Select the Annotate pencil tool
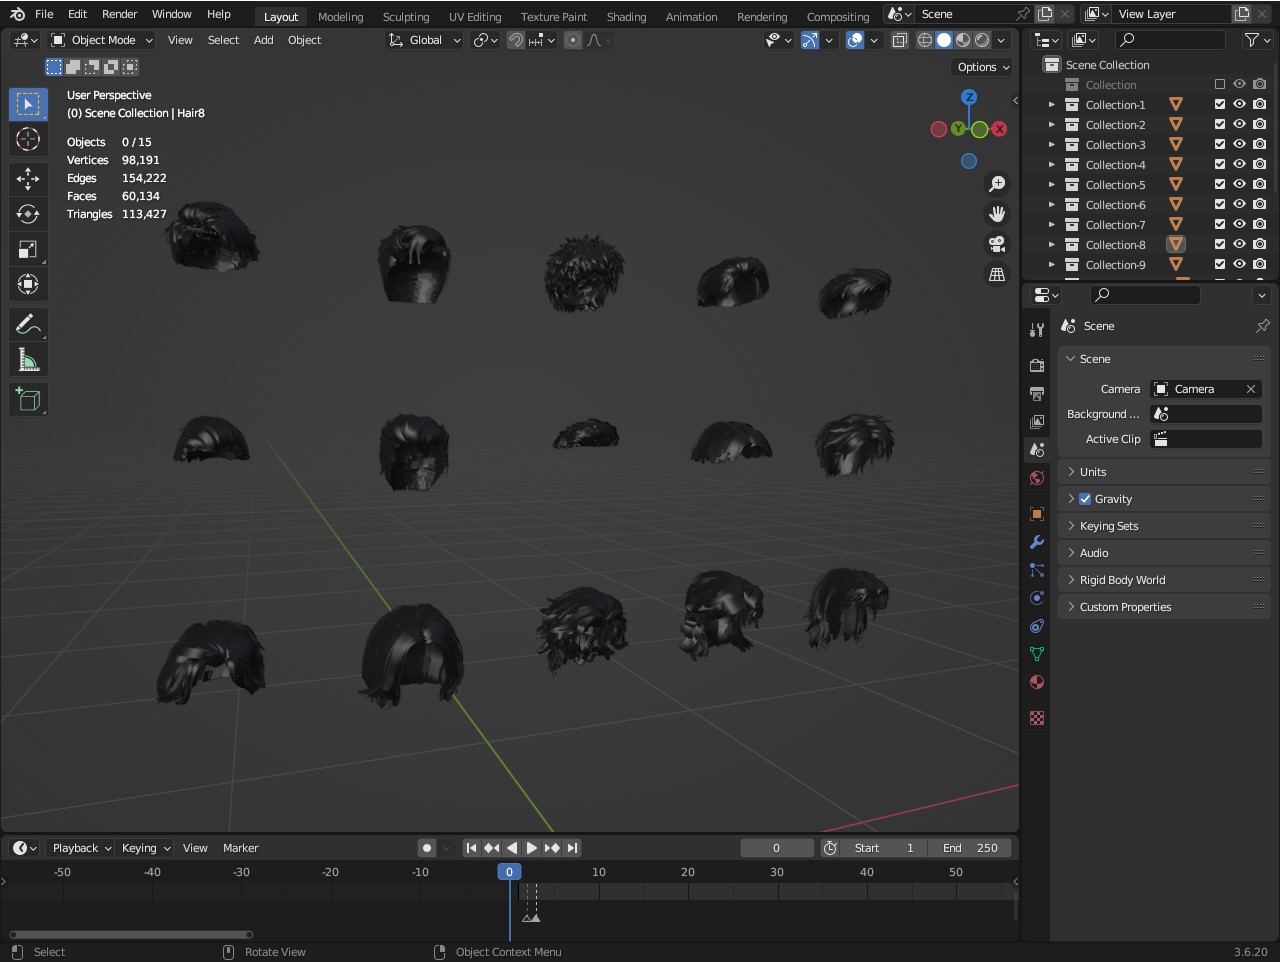Screen dimensions: 1280x962 (x=28, y=324)
